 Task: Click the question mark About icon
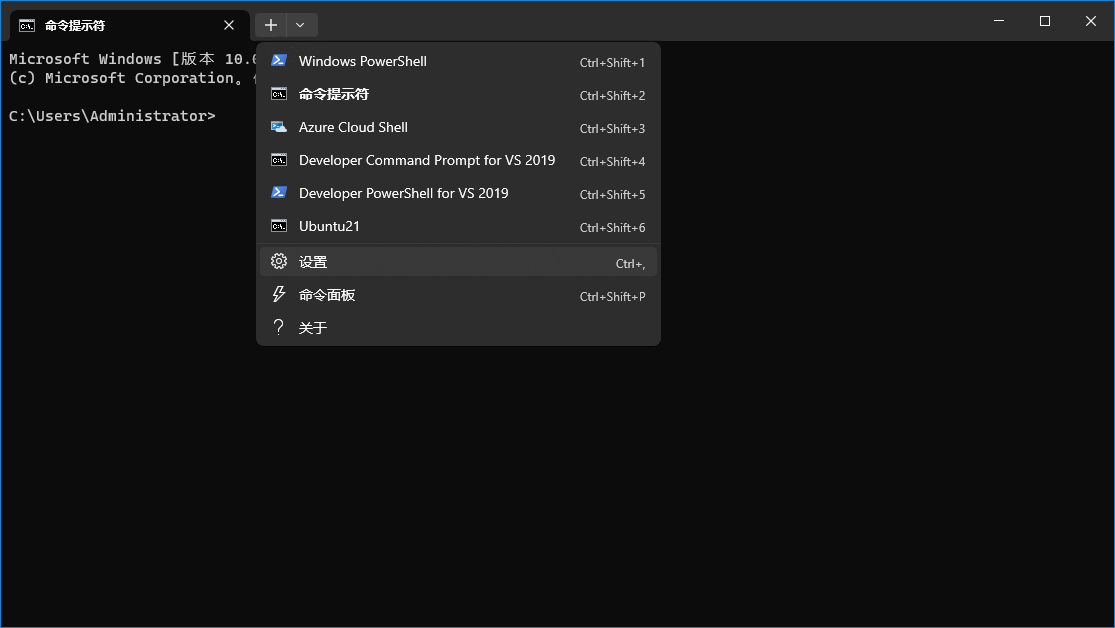pos(279,327)
